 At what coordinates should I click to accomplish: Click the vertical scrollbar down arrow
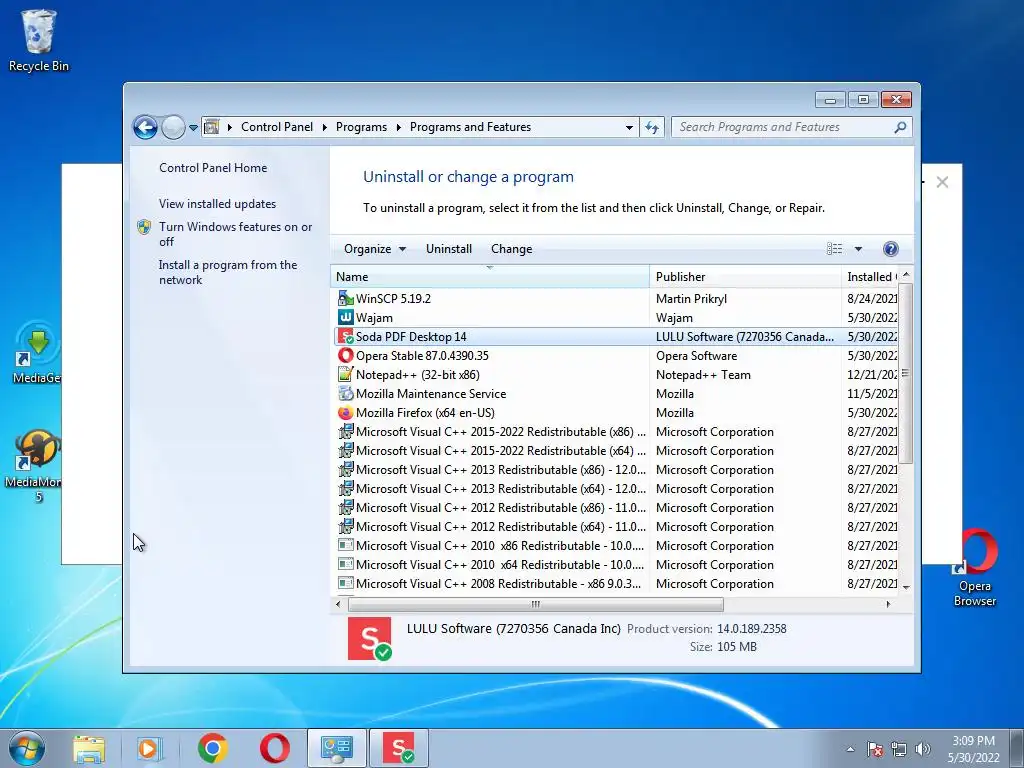click(906, 587)
